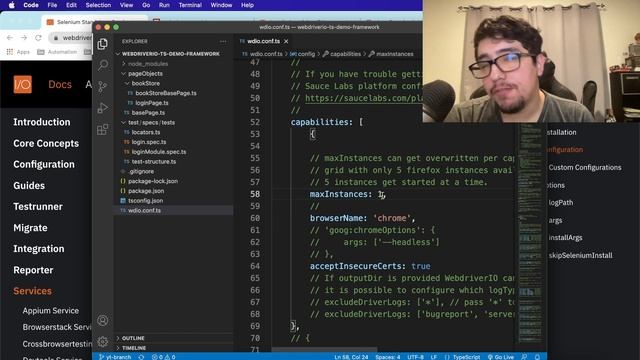
Task: Click the Apps grid in bookmarks bar
Action: (x=18, y=52)
